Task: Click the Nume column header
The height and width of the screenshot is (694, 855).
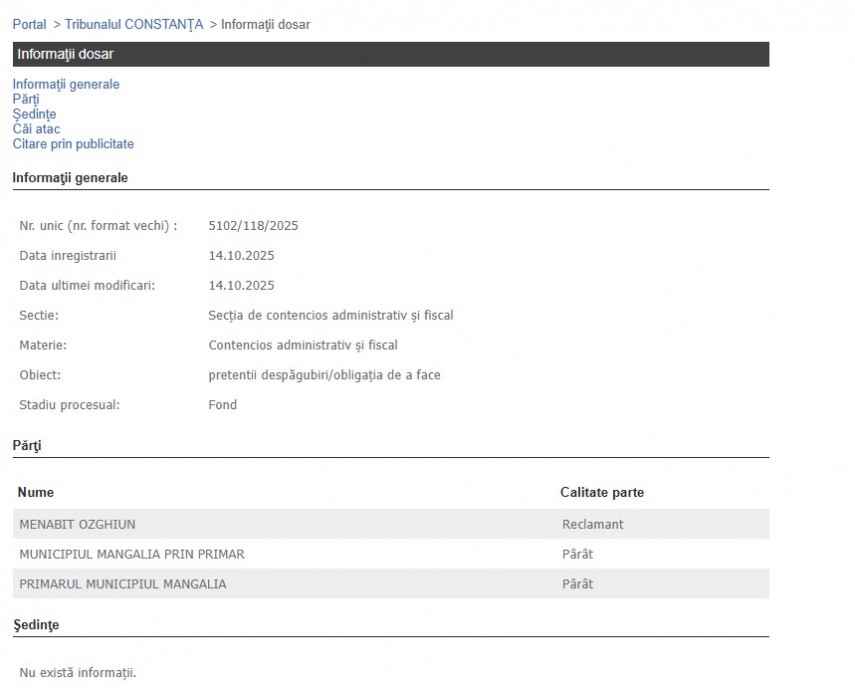Action: tap(37, 493)
